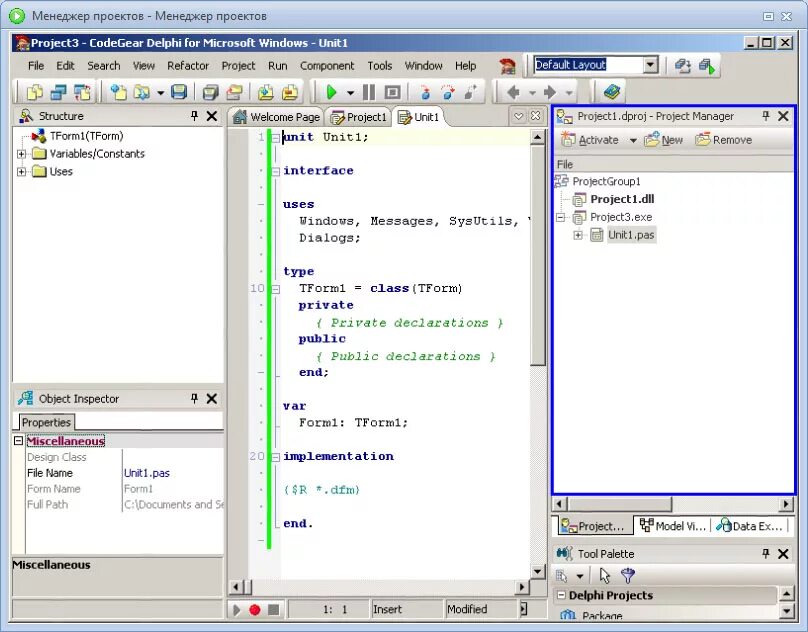
Task: Click the Save All toolbar icon
Action: pyautogui.click(x=210, y=92)
